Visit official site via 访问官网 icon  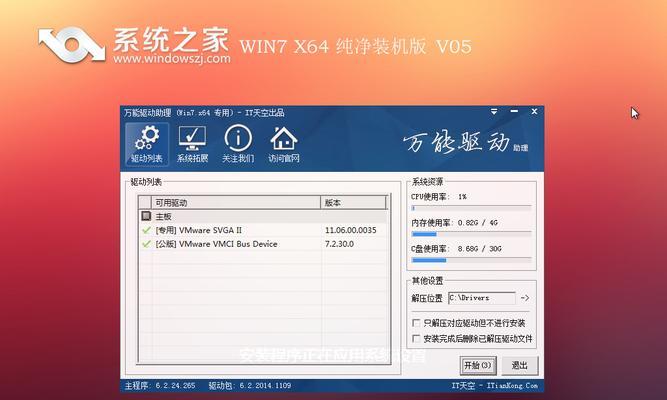[284, 144]
